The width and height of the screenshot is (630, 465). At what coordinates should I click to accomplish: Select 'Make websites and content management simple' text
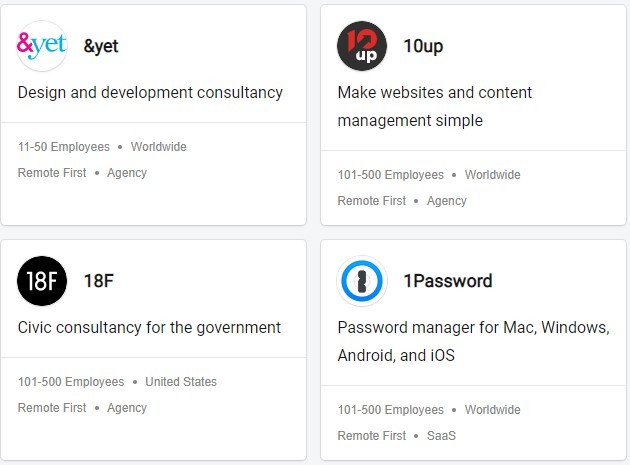[x=435, y=107]
